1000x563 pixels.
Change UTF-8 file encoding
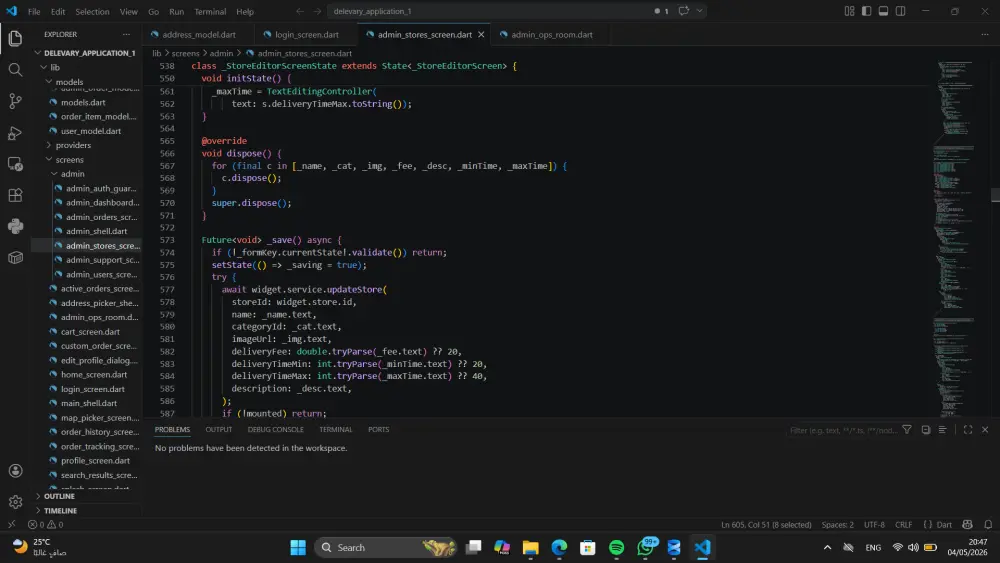[x=874, y=525]
